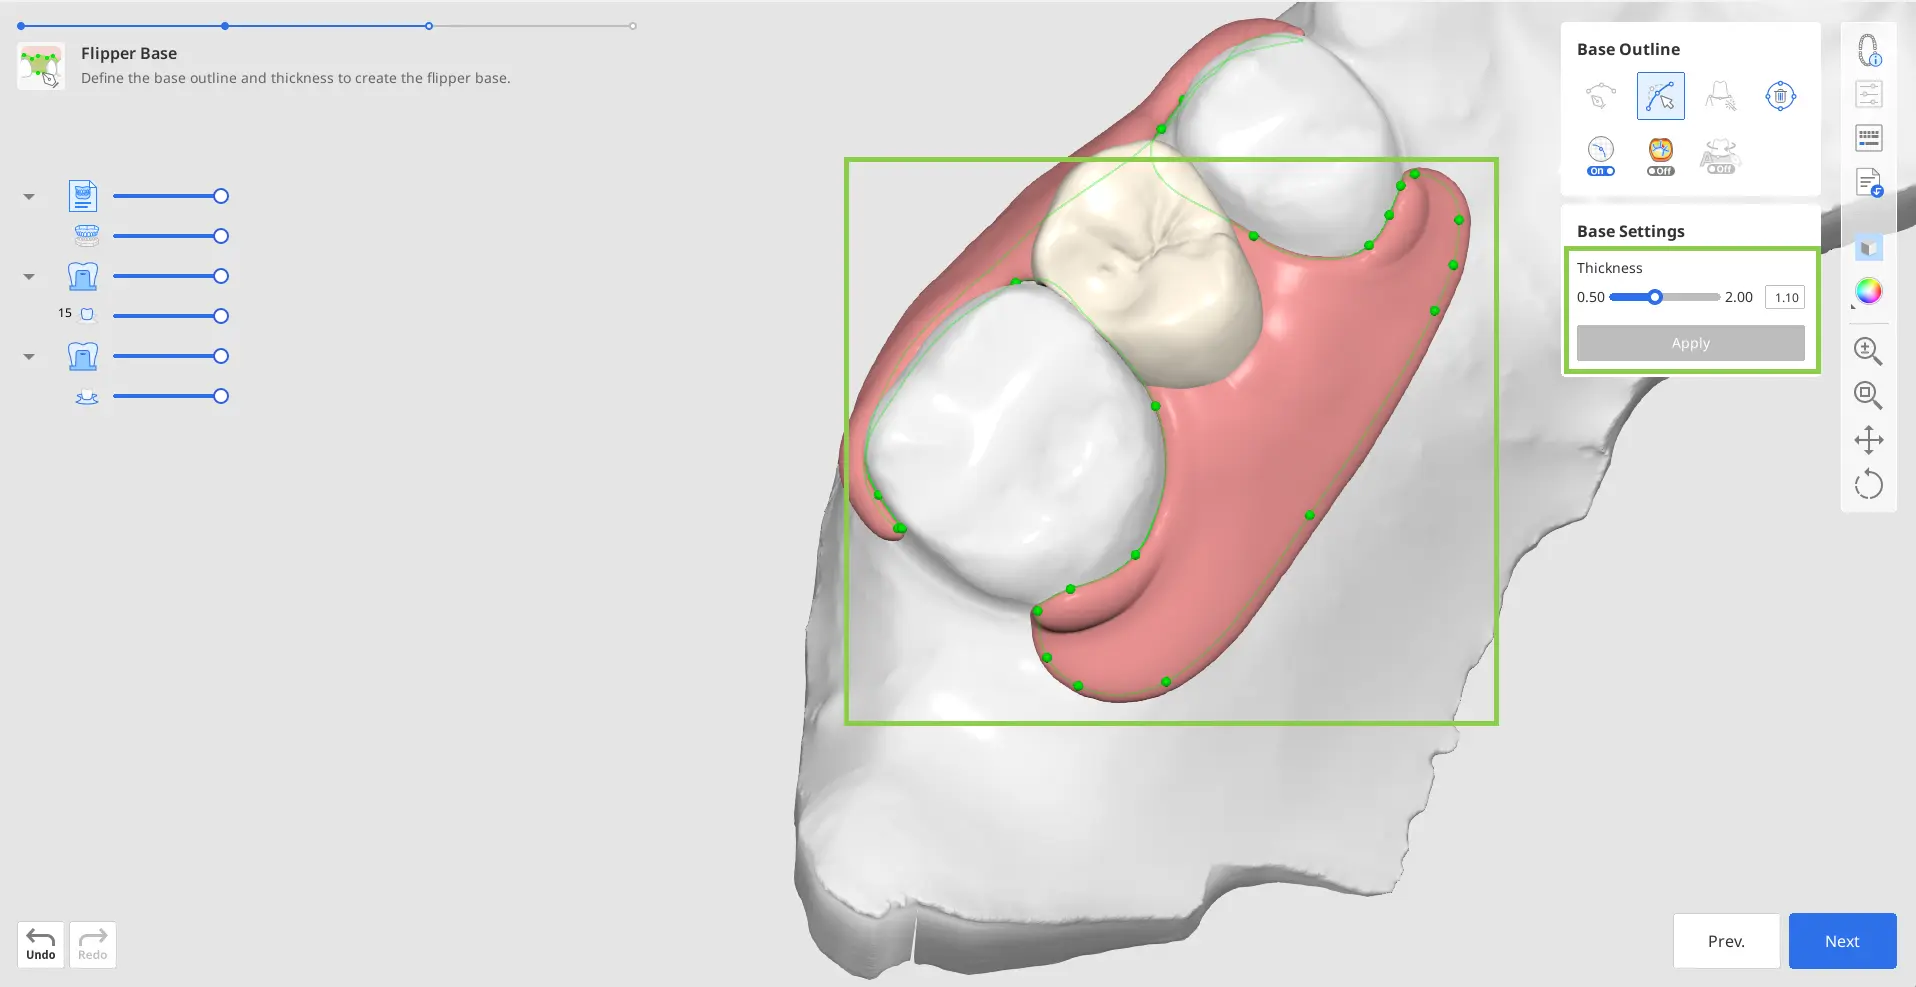Go back with the Prev. button
This screenshot has height=987, width=1916.
(1726, 941)
